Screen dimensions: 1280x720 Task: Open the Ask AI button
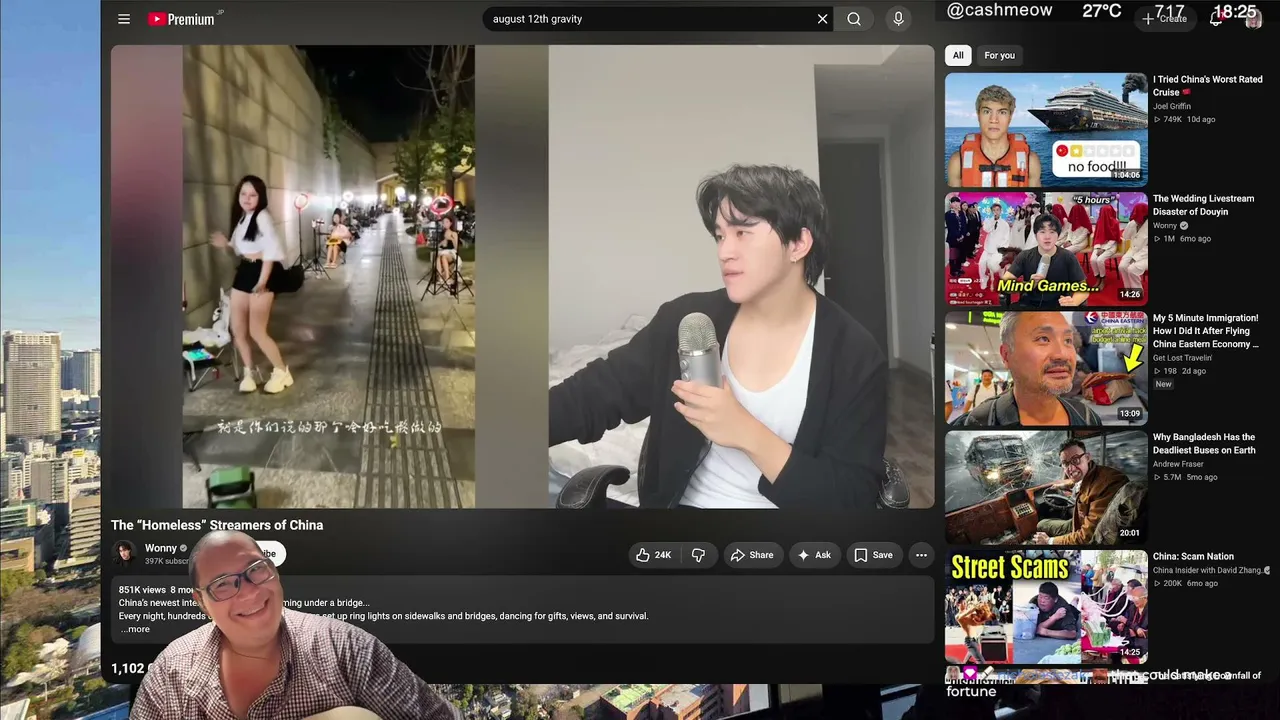(813, 555)
